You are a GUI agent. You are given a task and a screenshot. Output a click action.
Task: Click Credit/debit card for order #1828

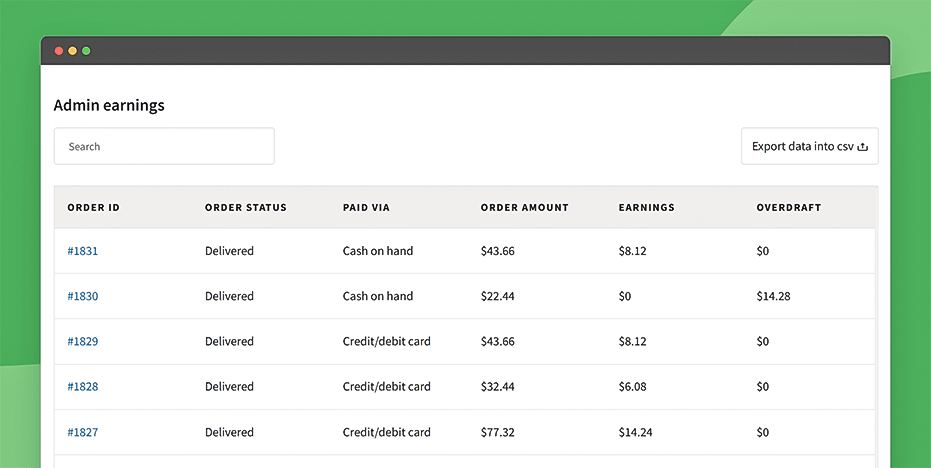tap(387, 387)
